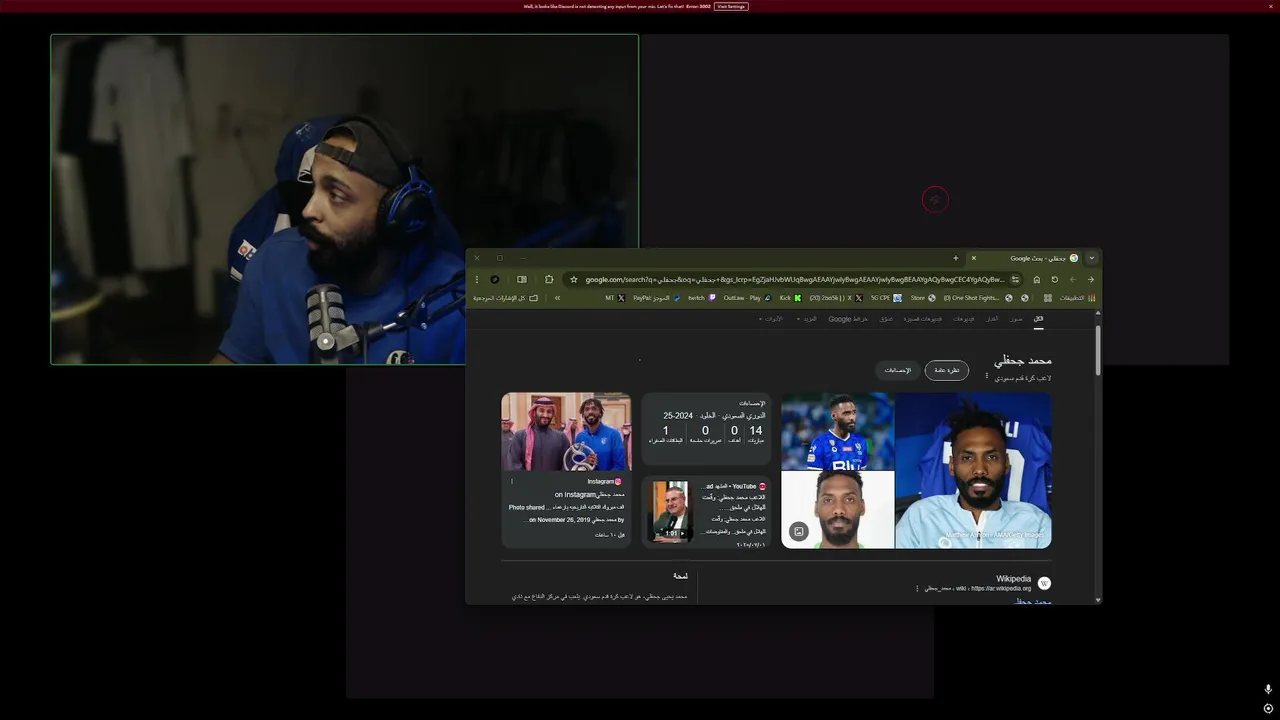Viewport: 1280px width, 720px height.
Task: Click the more images icon on the portrait photo
Action: click(799, 532)
